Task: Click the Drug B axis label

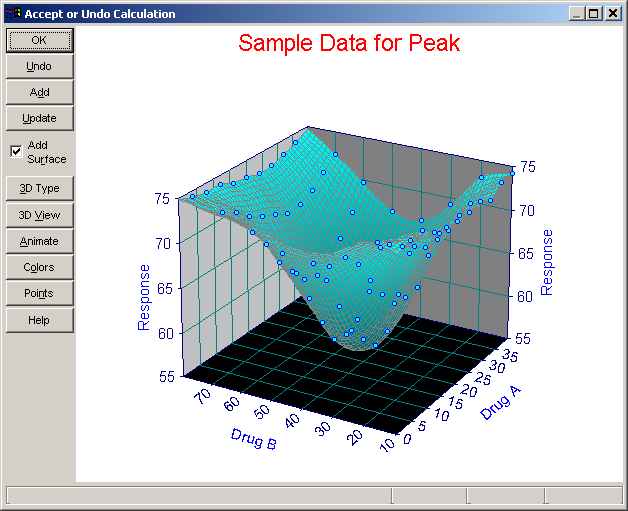Action: (254, 439)
